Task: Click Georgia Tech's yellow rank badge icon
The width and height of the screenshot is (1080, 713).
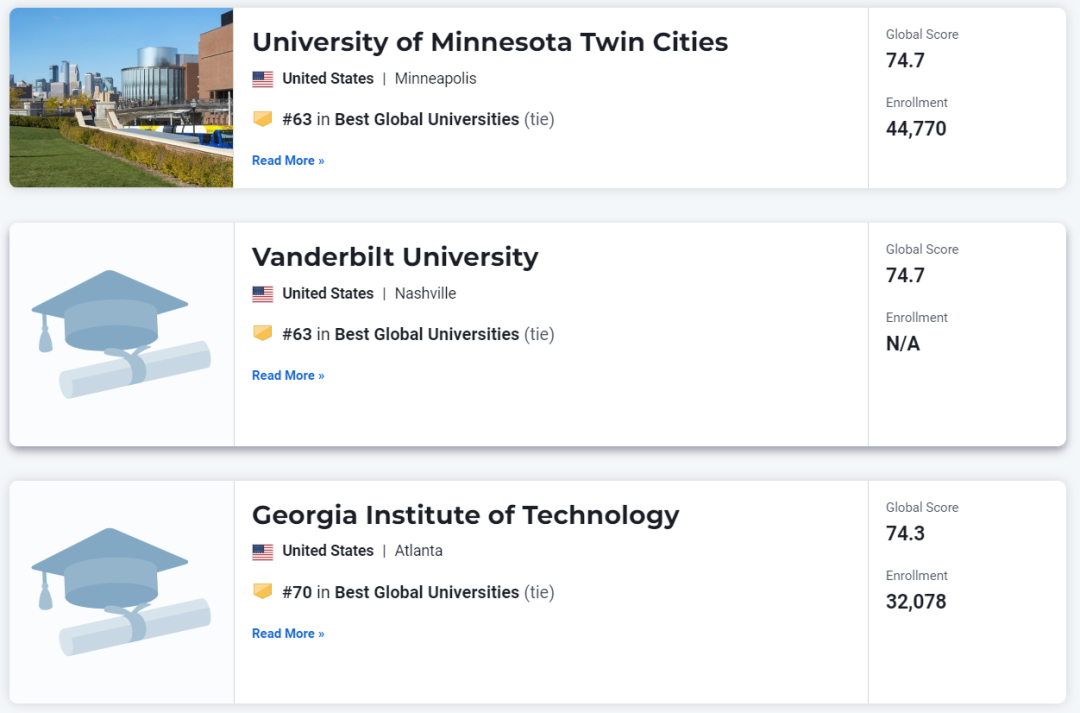Action: 262,592
